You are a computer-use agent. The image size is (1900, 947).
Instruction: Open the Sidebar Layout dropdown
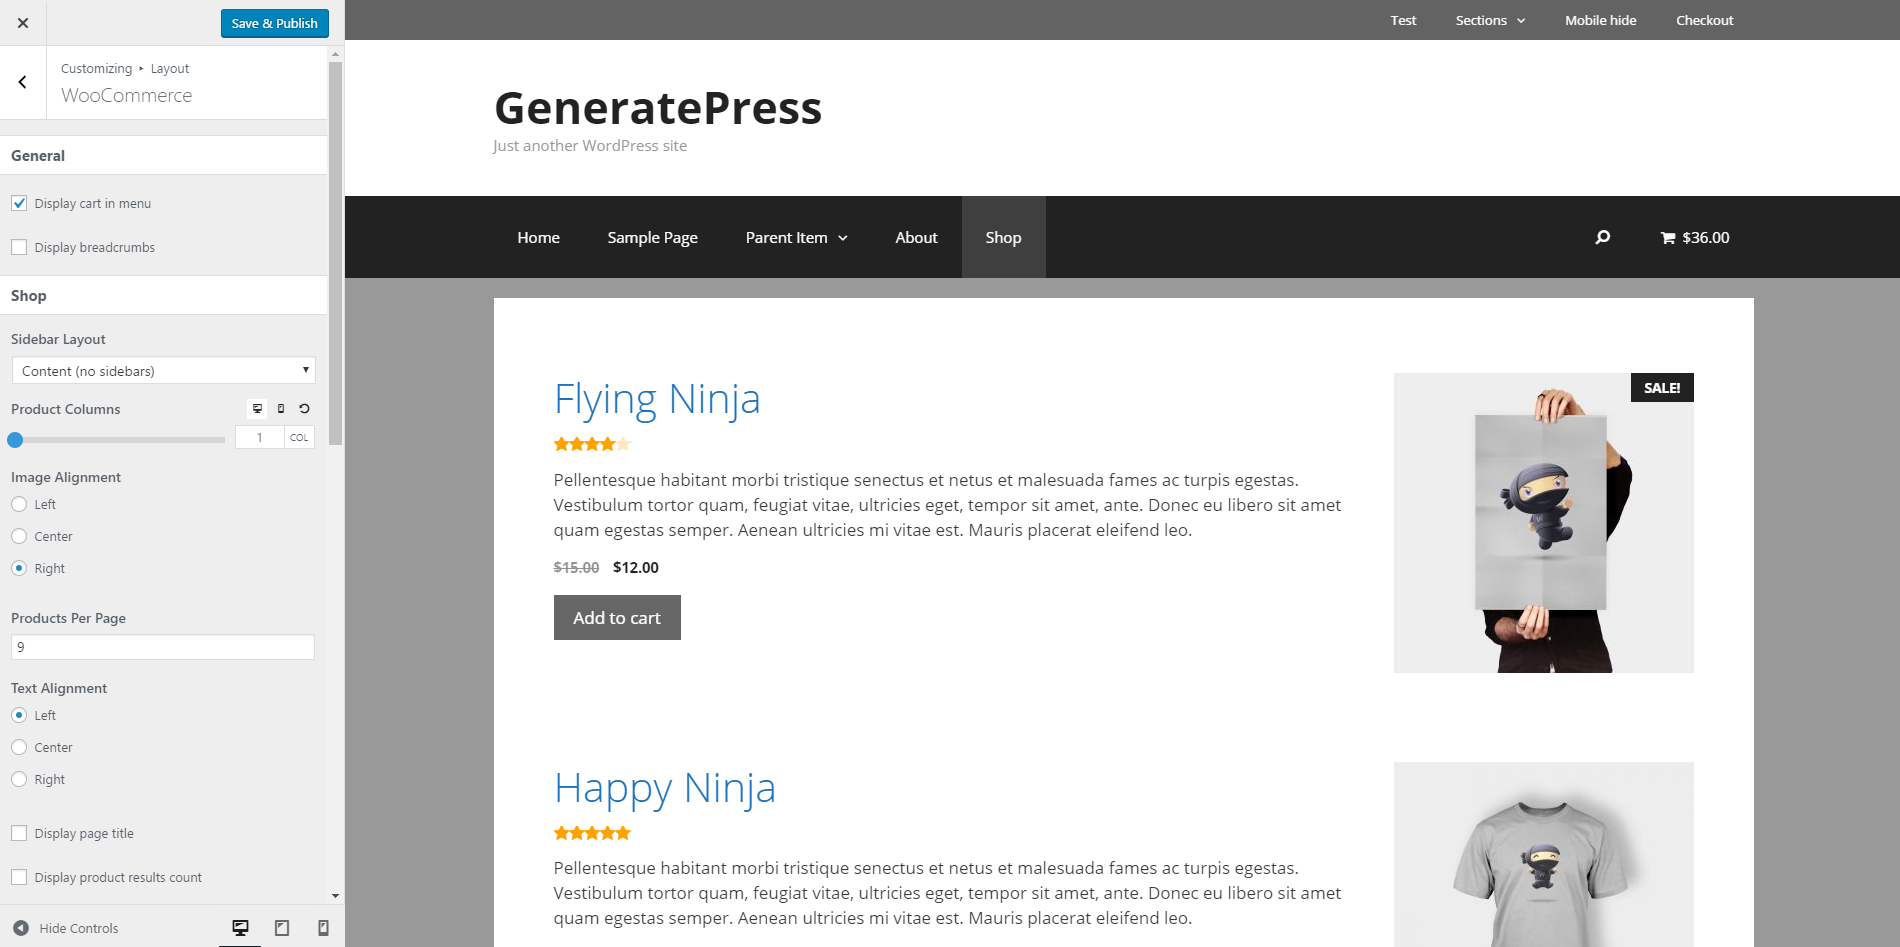tap(163, 371)
